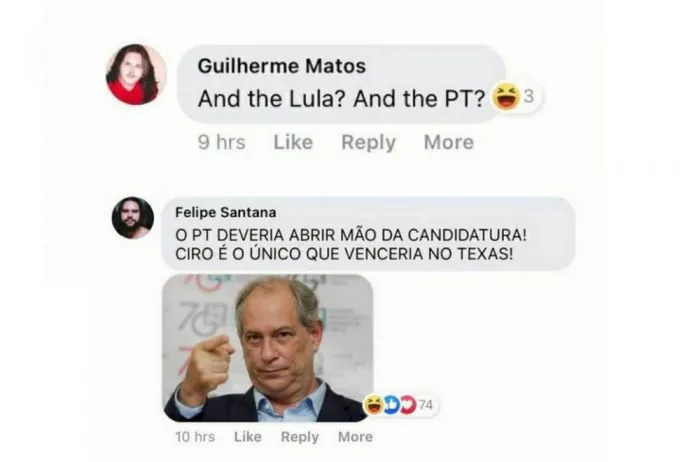Image resolution: width=700 pixels, height=462 pixels.
Task: Click the 9 hrs timestamp
Action: point(221,142)
